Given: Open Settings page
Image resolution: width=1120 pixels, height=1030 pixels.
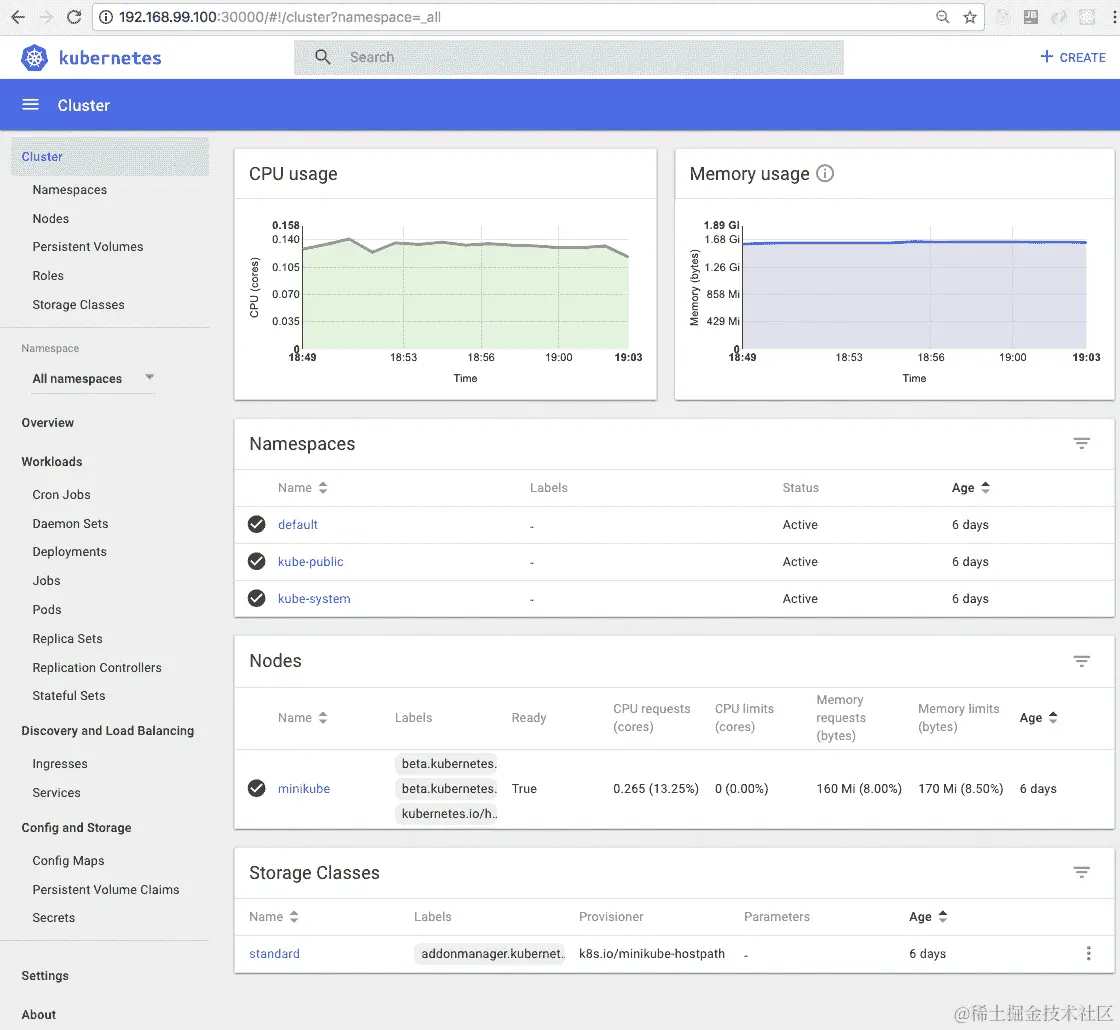Looking at the screenshot, I should [x=45, y=976].
